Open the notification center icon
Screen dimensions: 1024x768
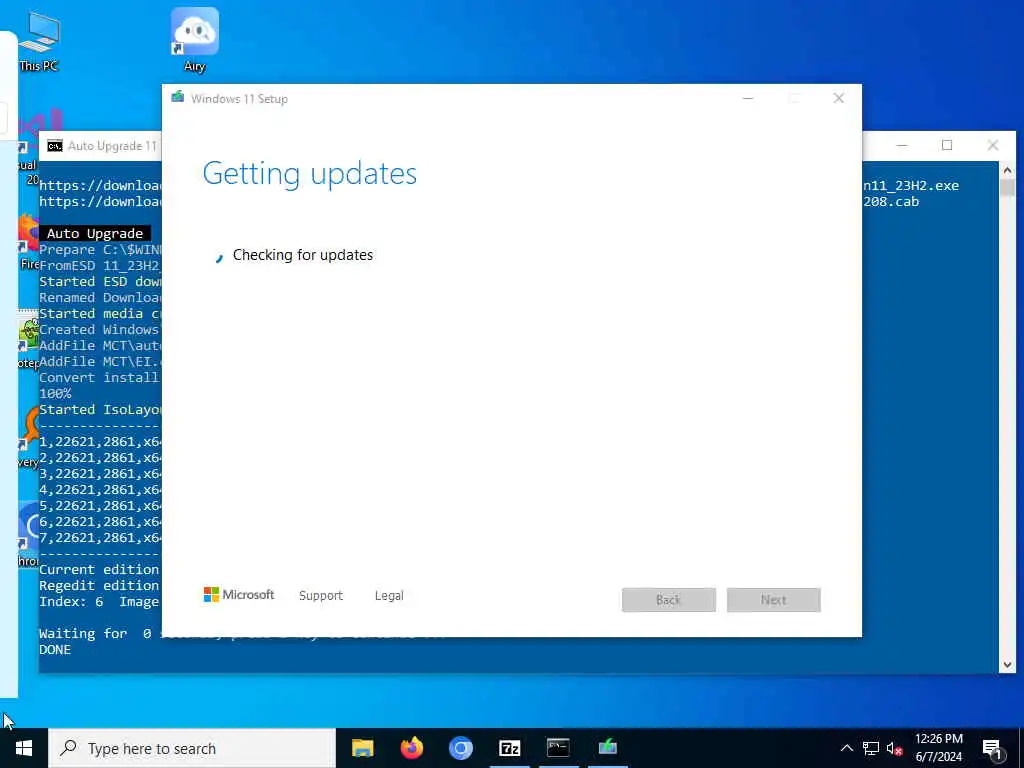click(x=991, y=748)
